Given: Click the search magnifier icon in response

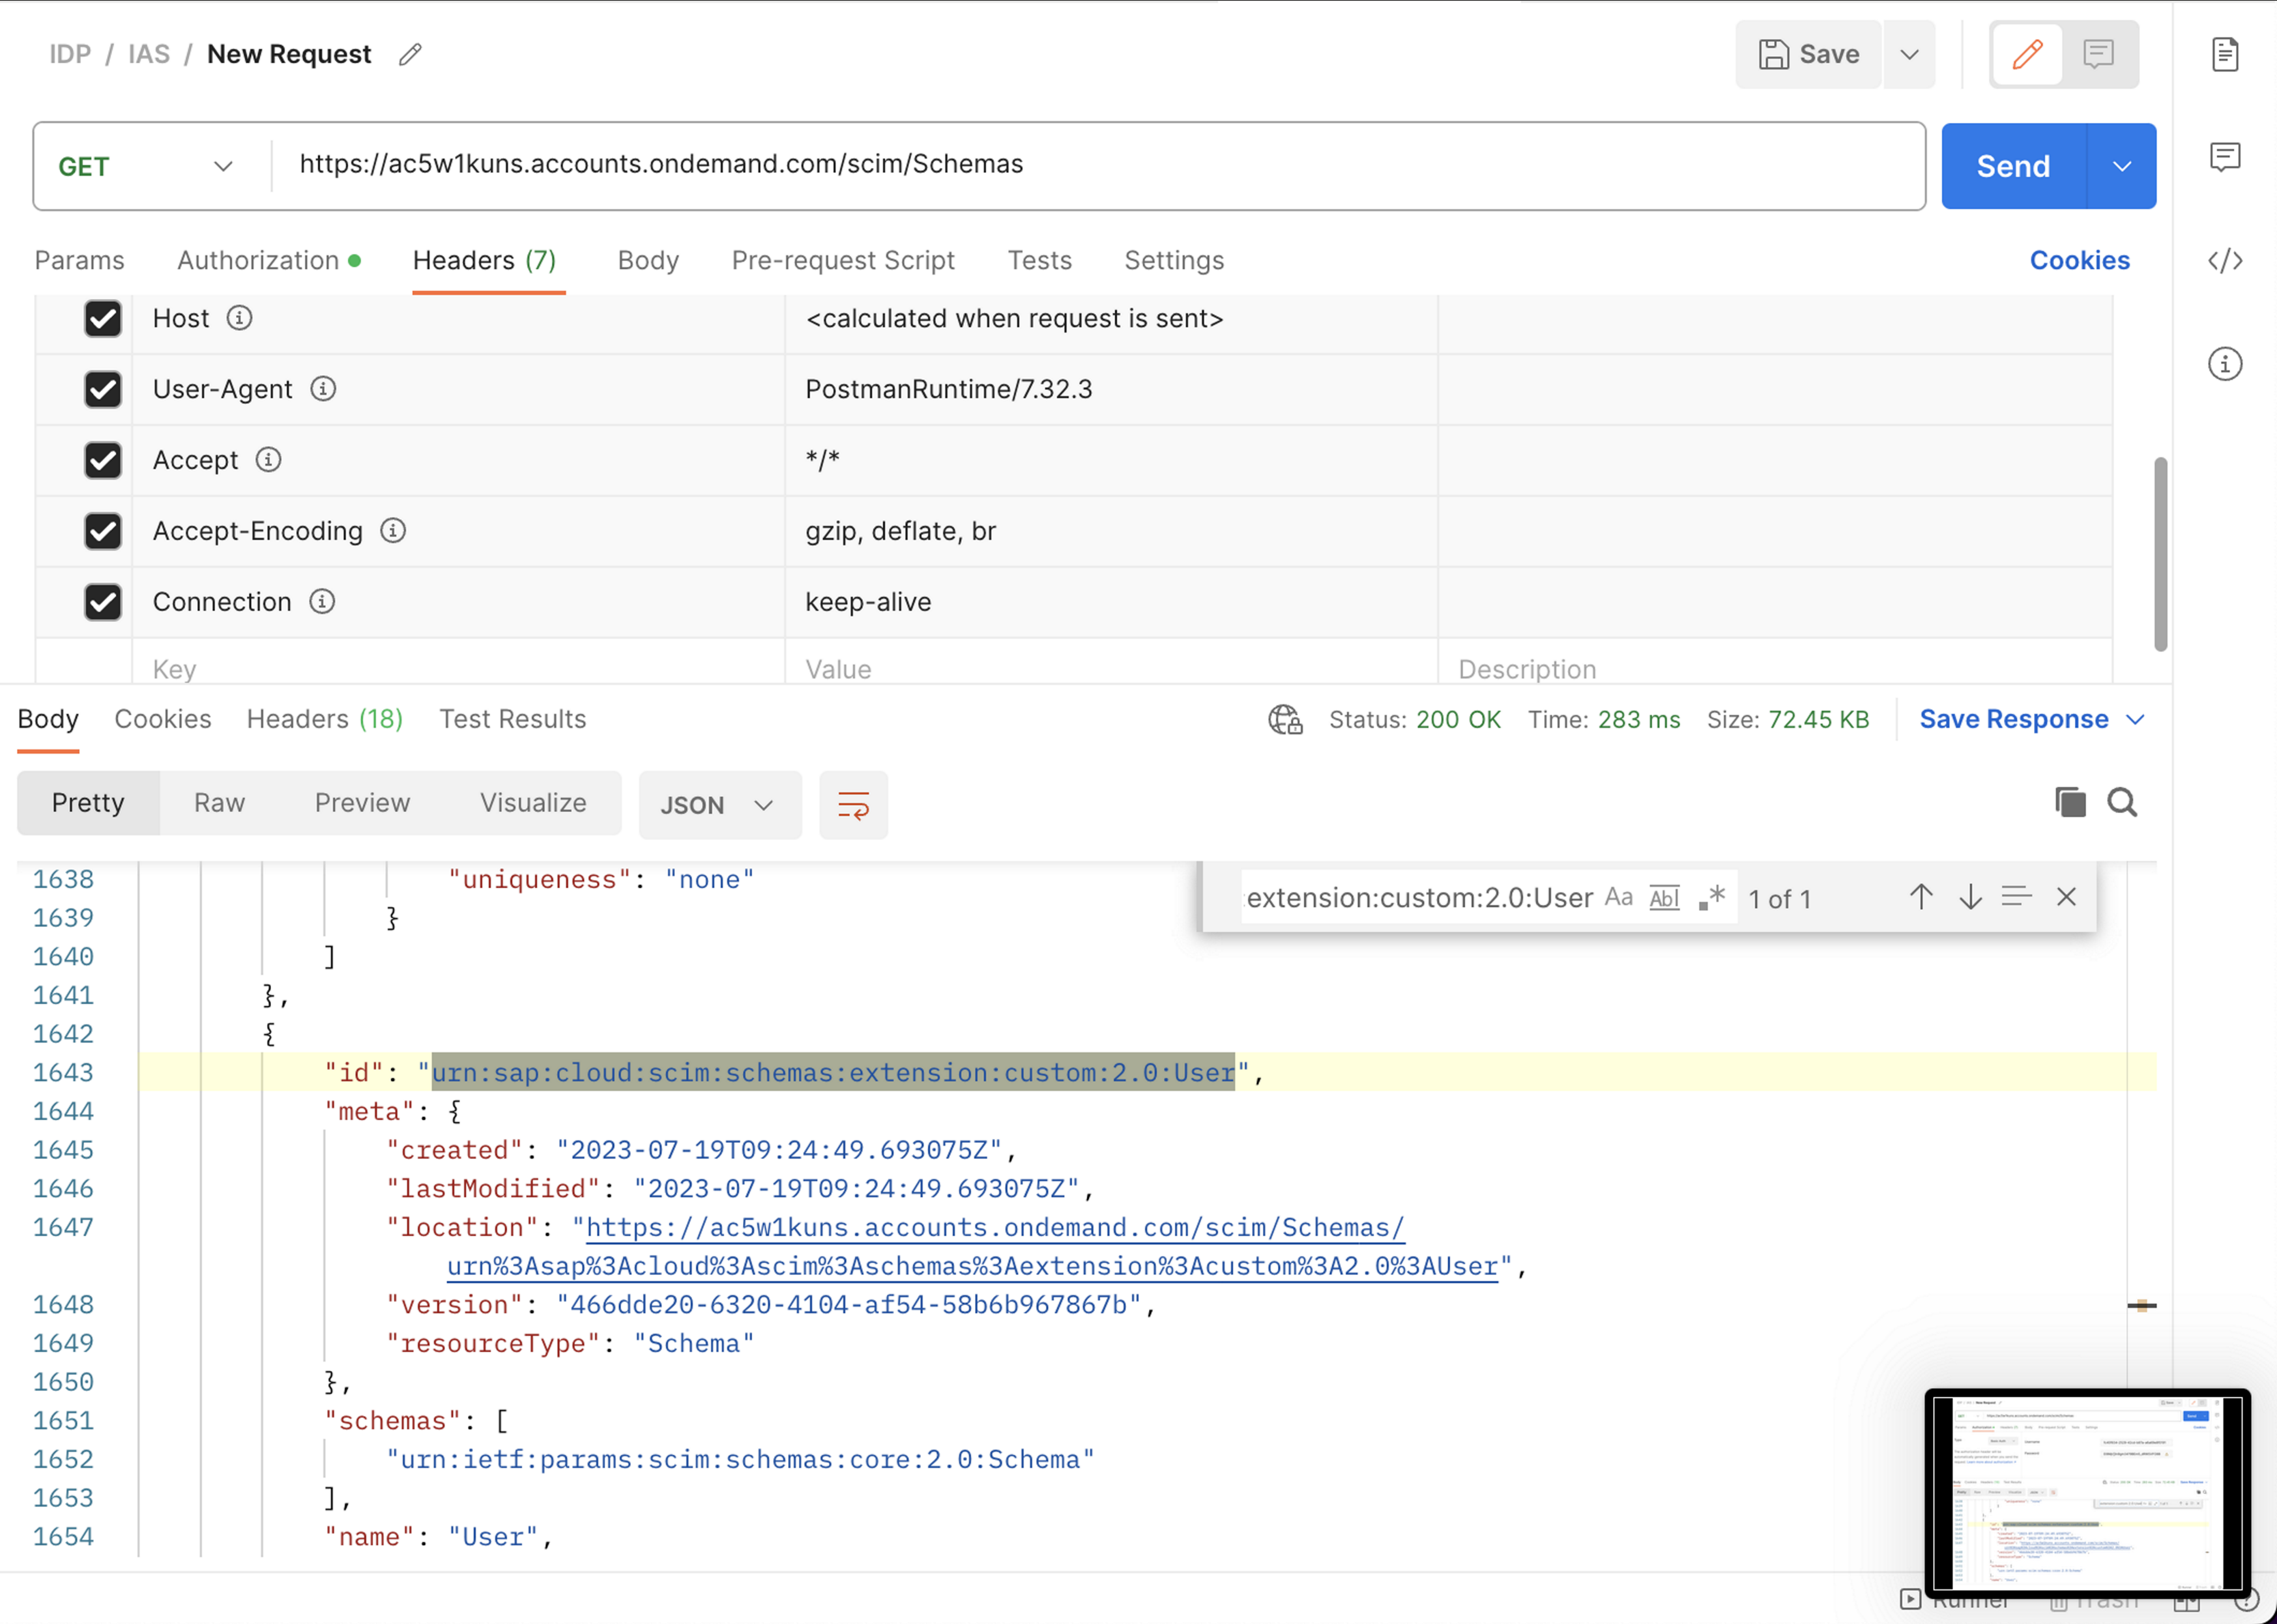Looking at the screenshot, I should coord(2122,802).
